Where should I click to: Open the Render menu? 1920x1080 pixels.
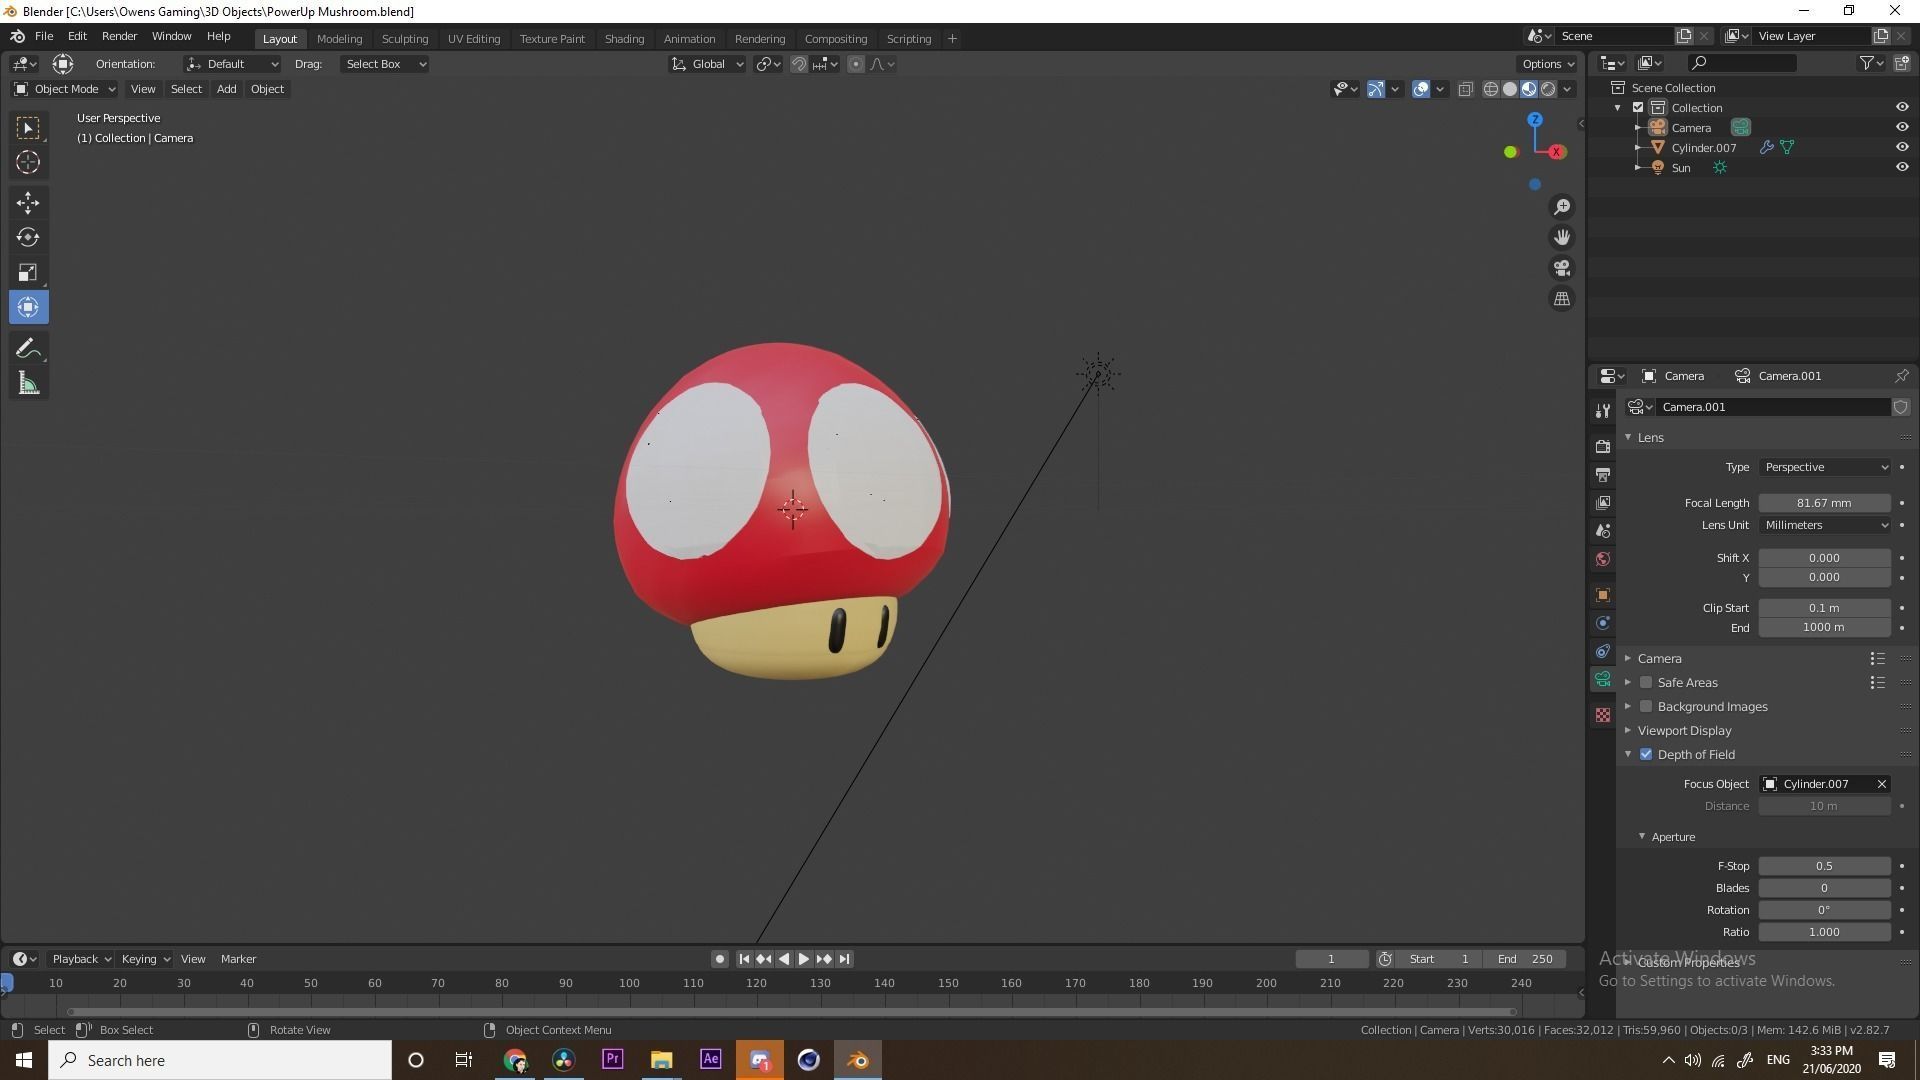(x=119, y=36)
